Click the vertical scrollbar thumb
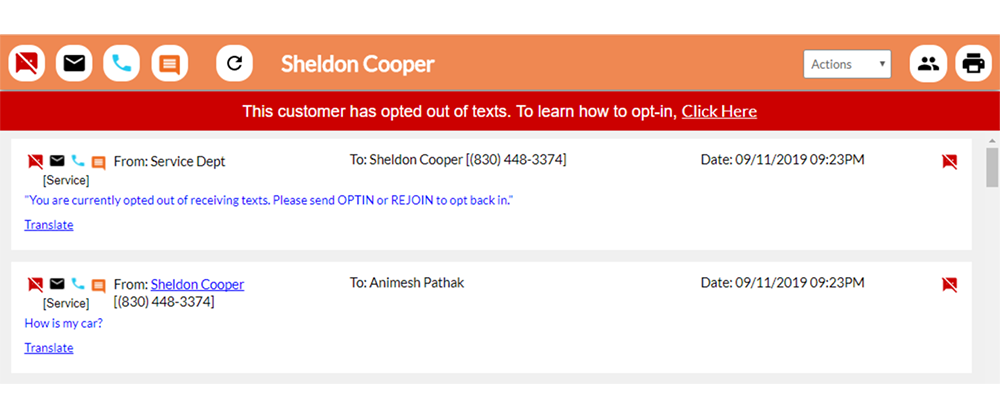The width and height of the screenshot is (1000, 418). pos(992,167)
